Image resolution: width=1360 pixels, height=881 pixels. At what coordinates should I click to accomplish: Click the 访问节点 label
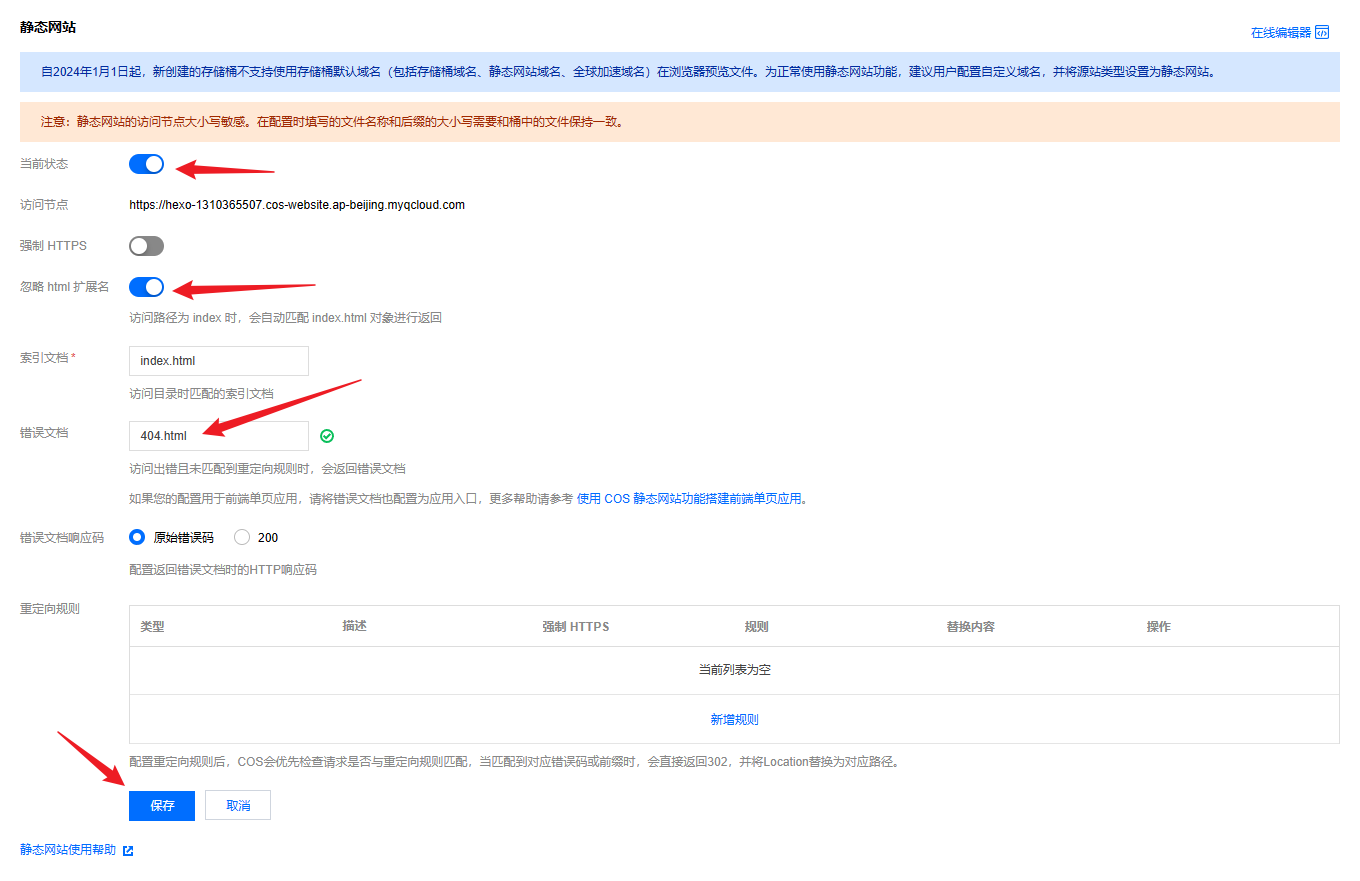(44, 205)
